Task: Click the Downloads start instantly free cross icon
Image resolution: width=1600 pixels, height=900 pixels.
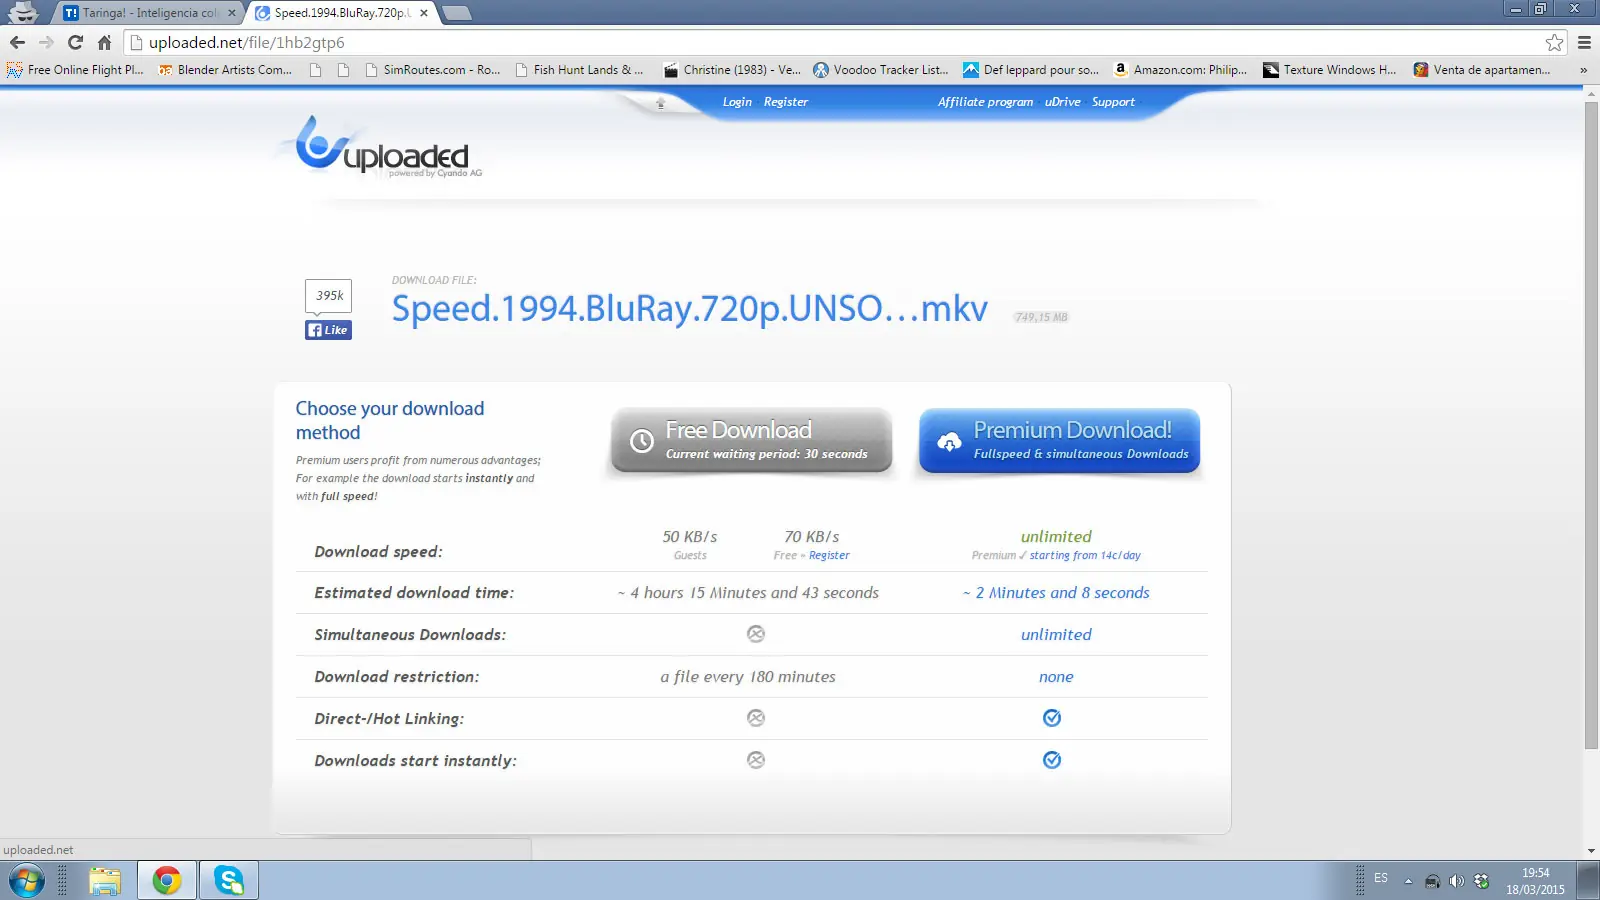Action: (x=756, y=760)
